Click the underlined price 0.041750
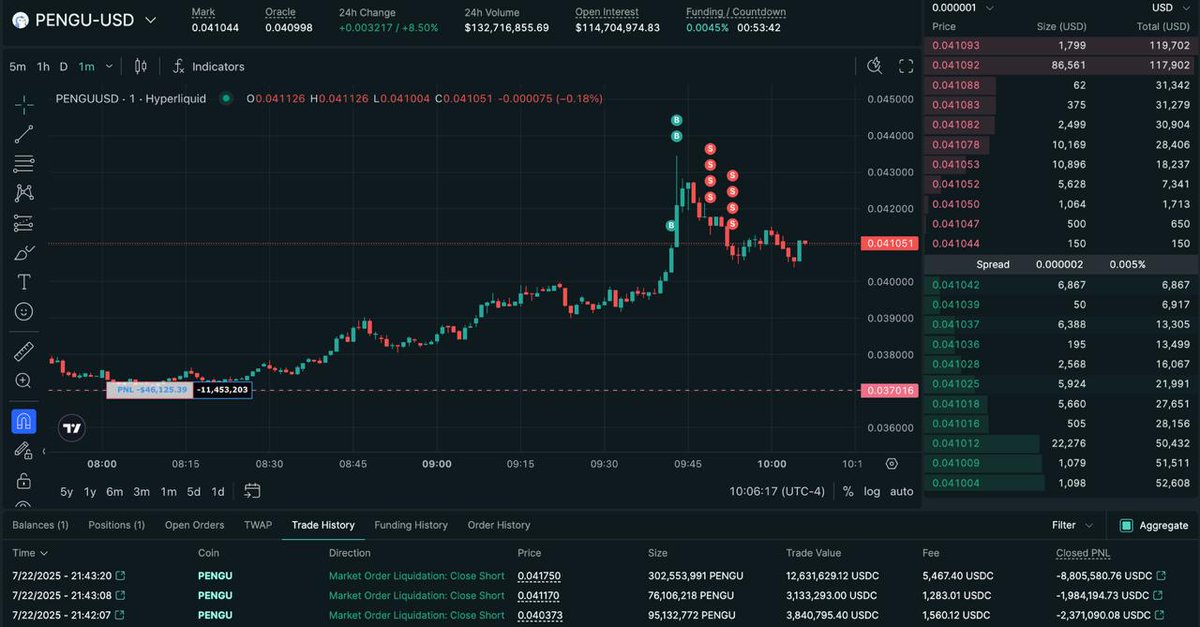The width and height of the screenshot is (1200, 627). tap(539, 576)
